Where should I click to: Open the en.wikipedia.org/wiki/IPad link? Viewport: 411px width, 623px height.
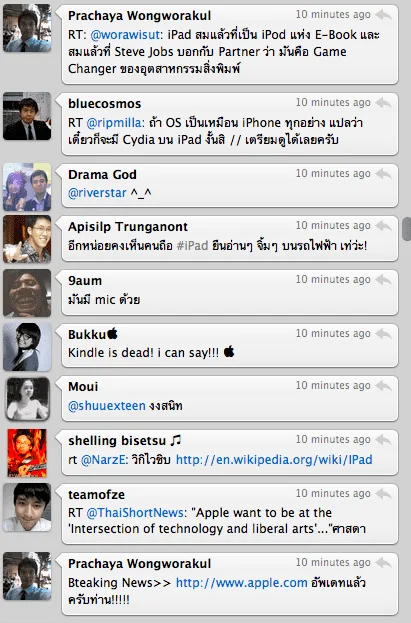pos(274,460)
